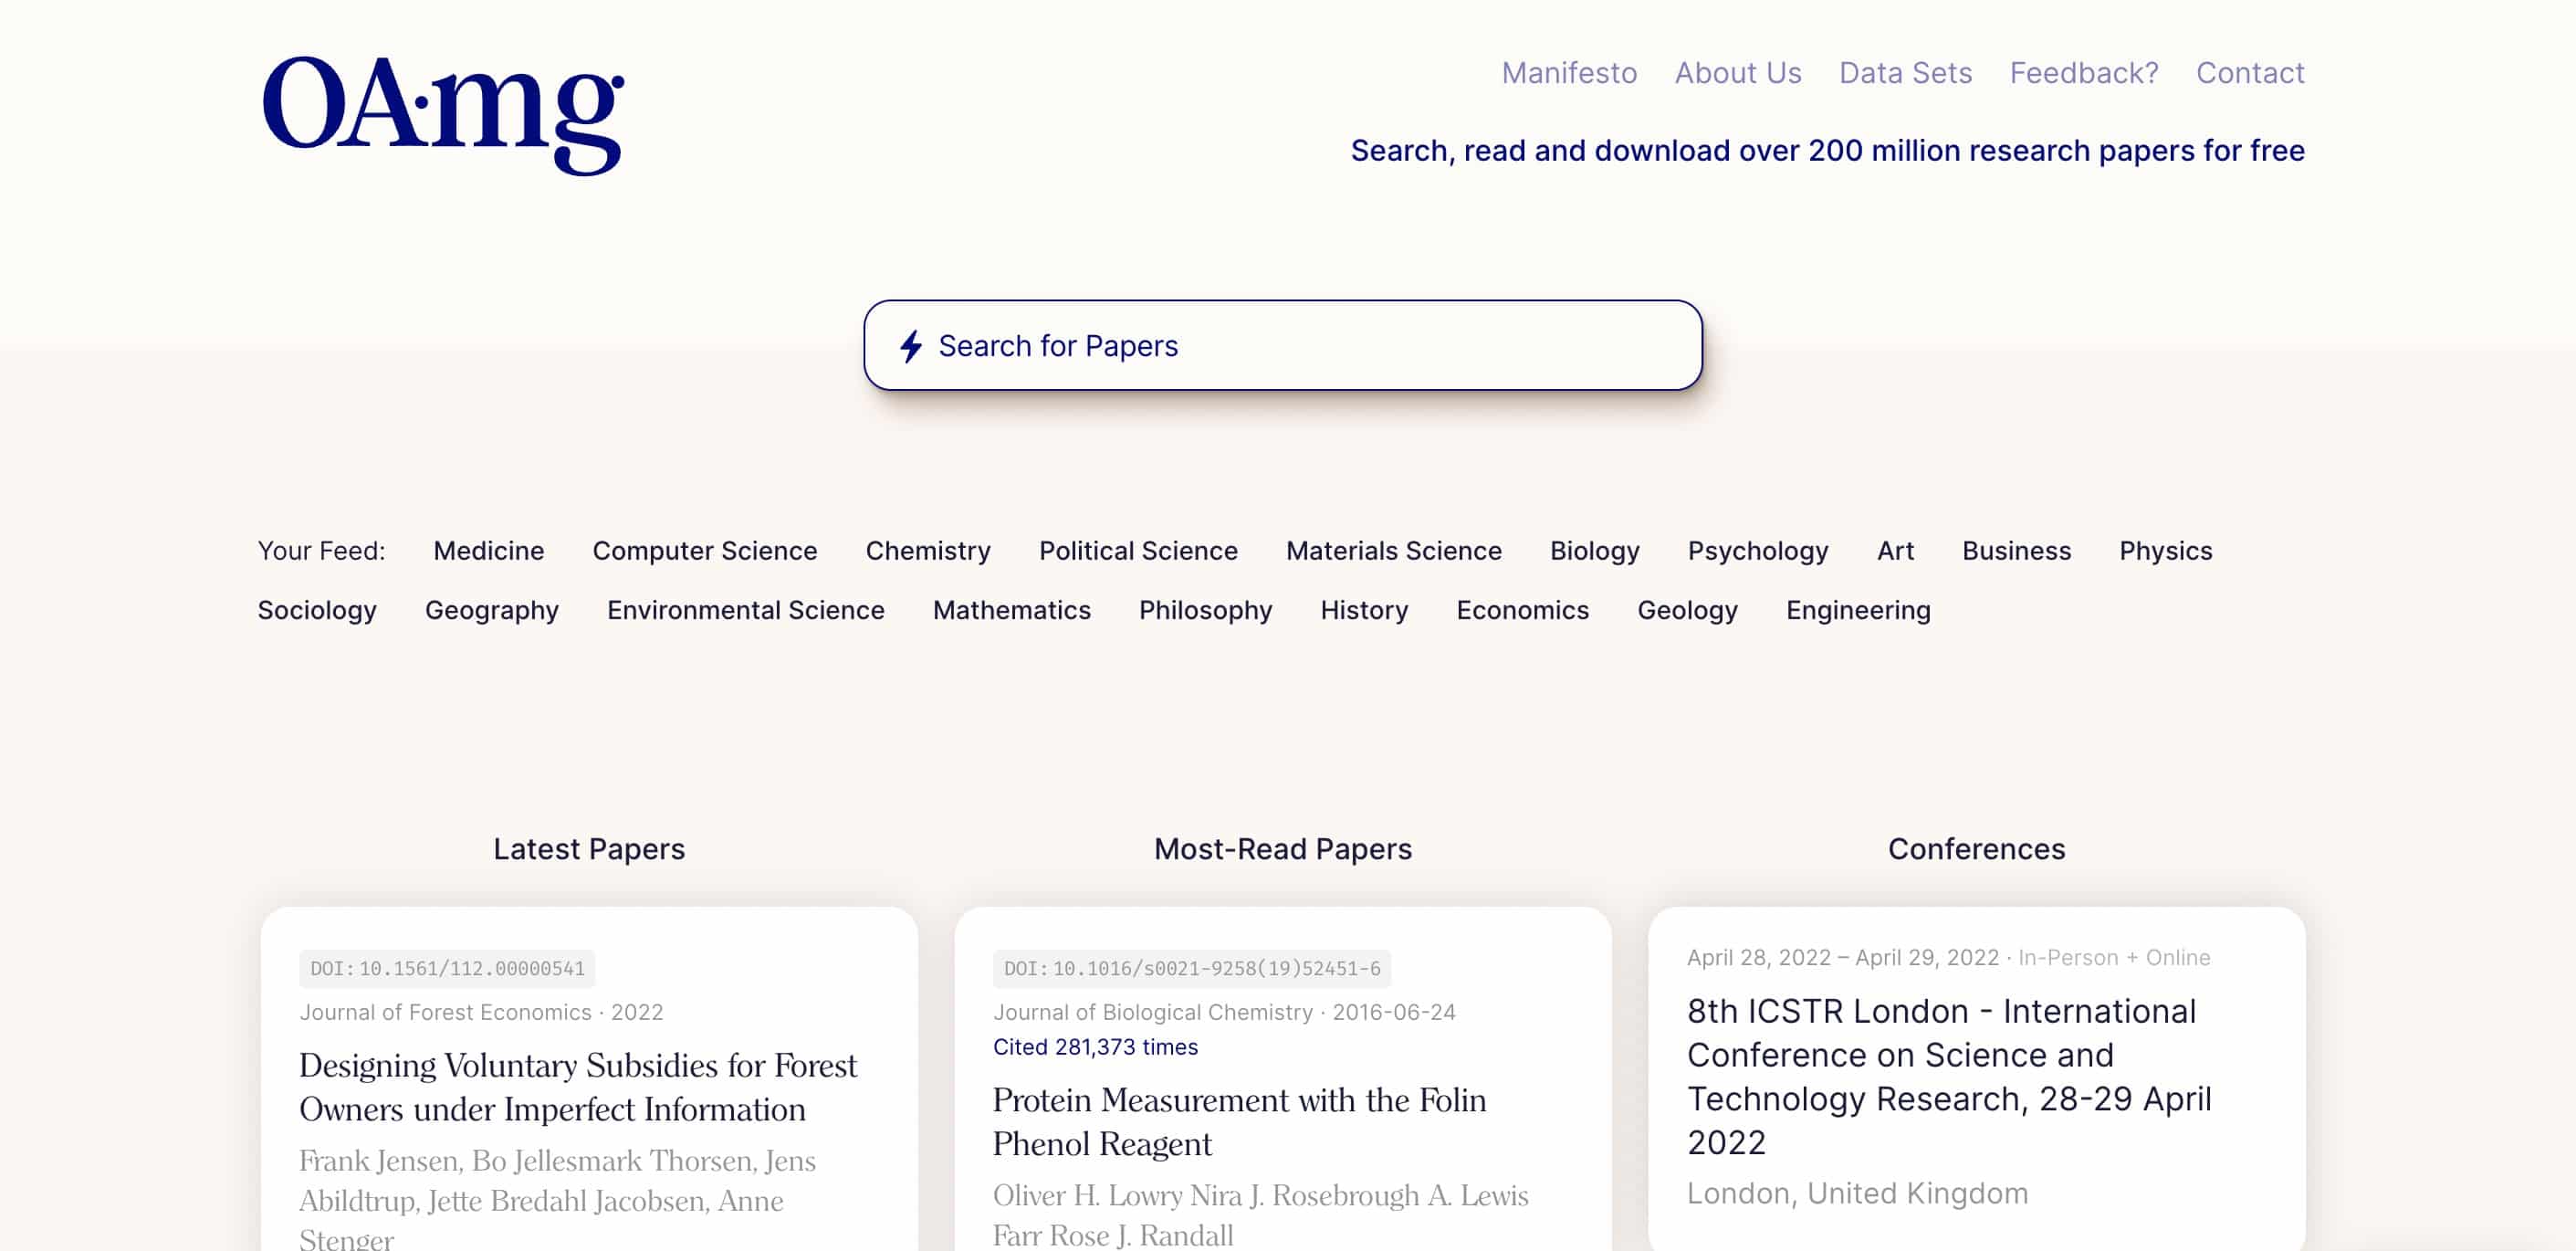Select Psychology in your feed
The height and width of the screenshot is (1251, 2576).
(x=1758, y=550)
